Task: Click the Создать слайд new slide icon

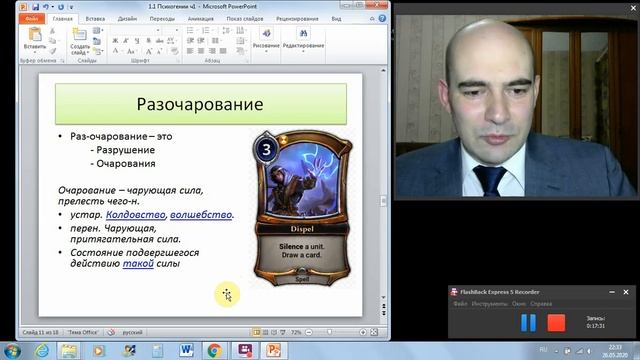Action: 79,34
